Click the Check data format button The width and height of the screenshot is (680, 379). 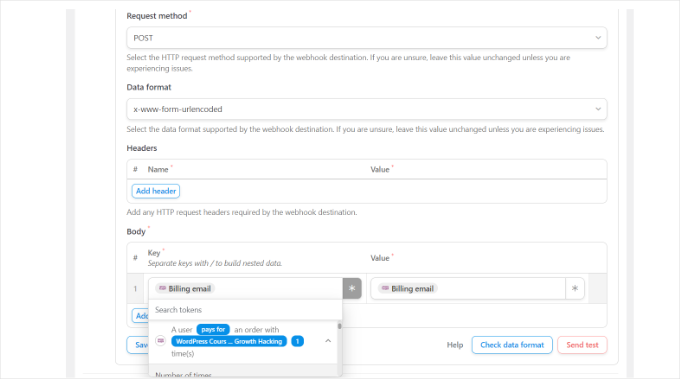coord(512,345)
